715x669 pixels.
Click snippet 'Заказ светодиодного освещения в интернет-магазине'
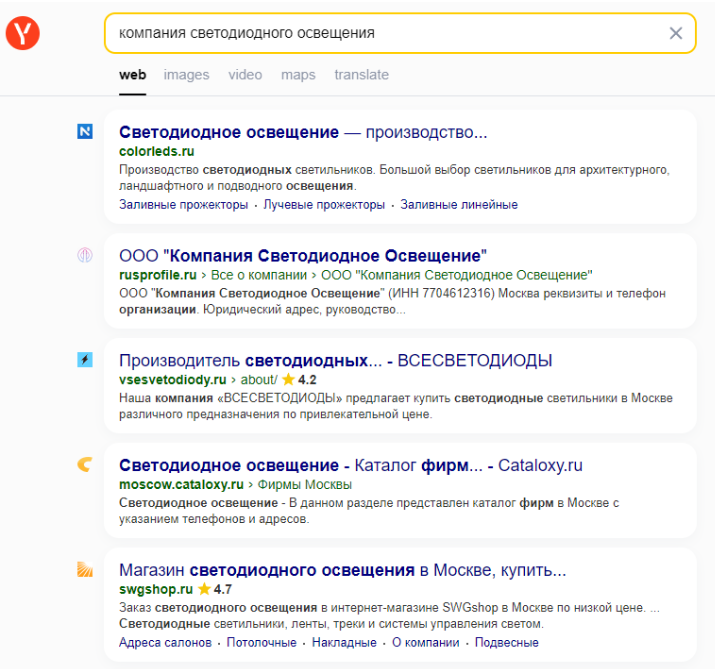(x=279, y=608)
